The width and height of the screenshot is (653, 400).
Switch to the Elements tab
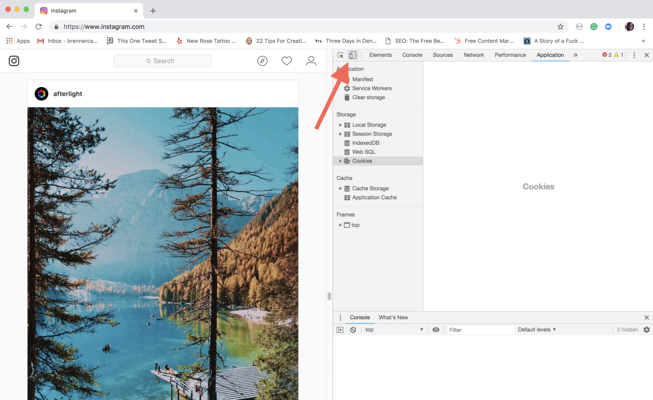coord(380,55)
